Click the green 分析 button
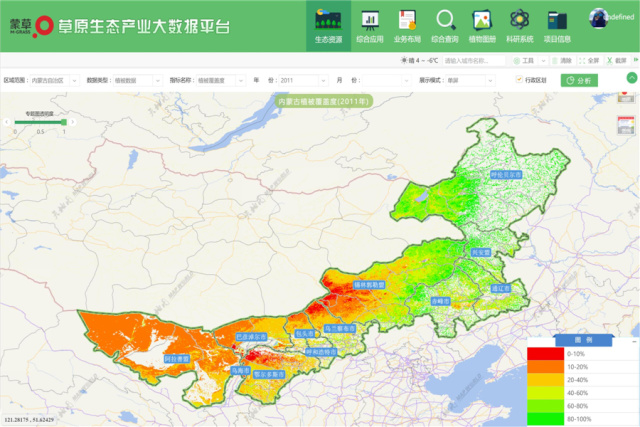 point(577,80)
